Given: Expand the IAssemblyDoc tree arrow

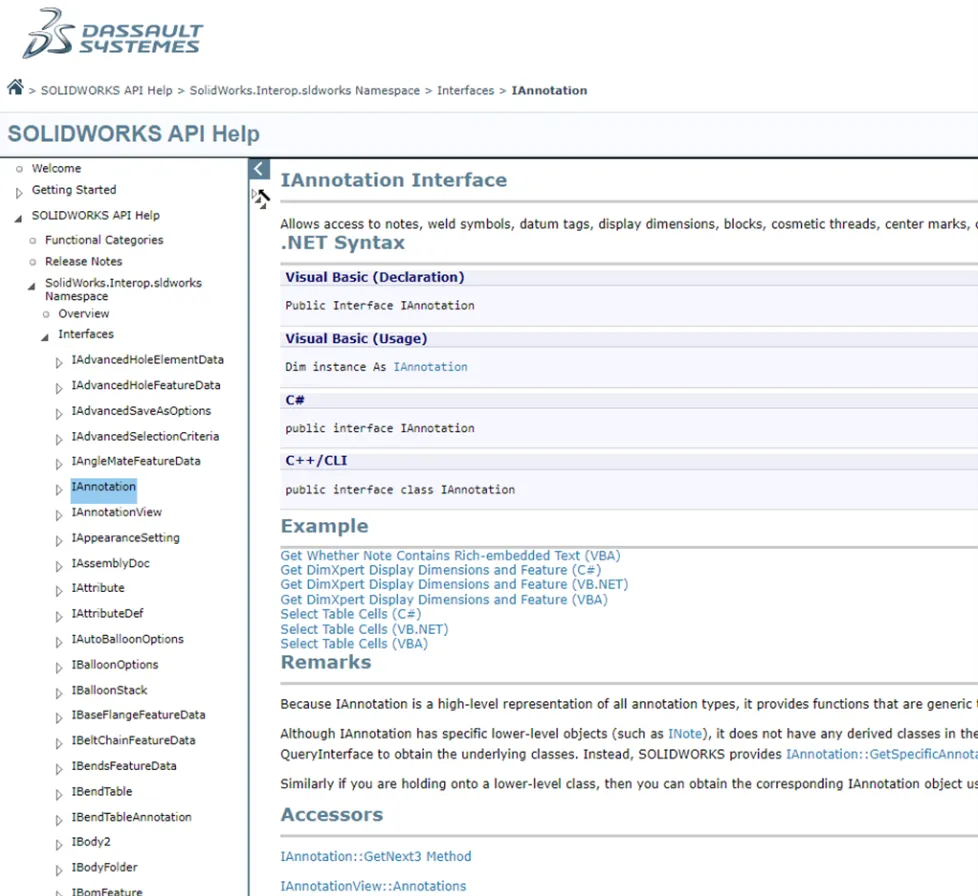Looking at the screenshot, I should (x=59, y=566).
